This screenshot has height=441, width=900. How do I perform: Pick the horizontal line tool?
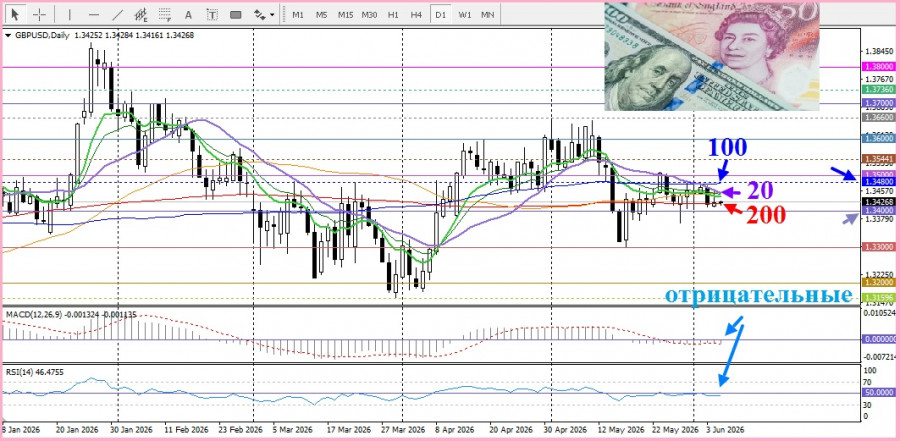click(94, 14)
